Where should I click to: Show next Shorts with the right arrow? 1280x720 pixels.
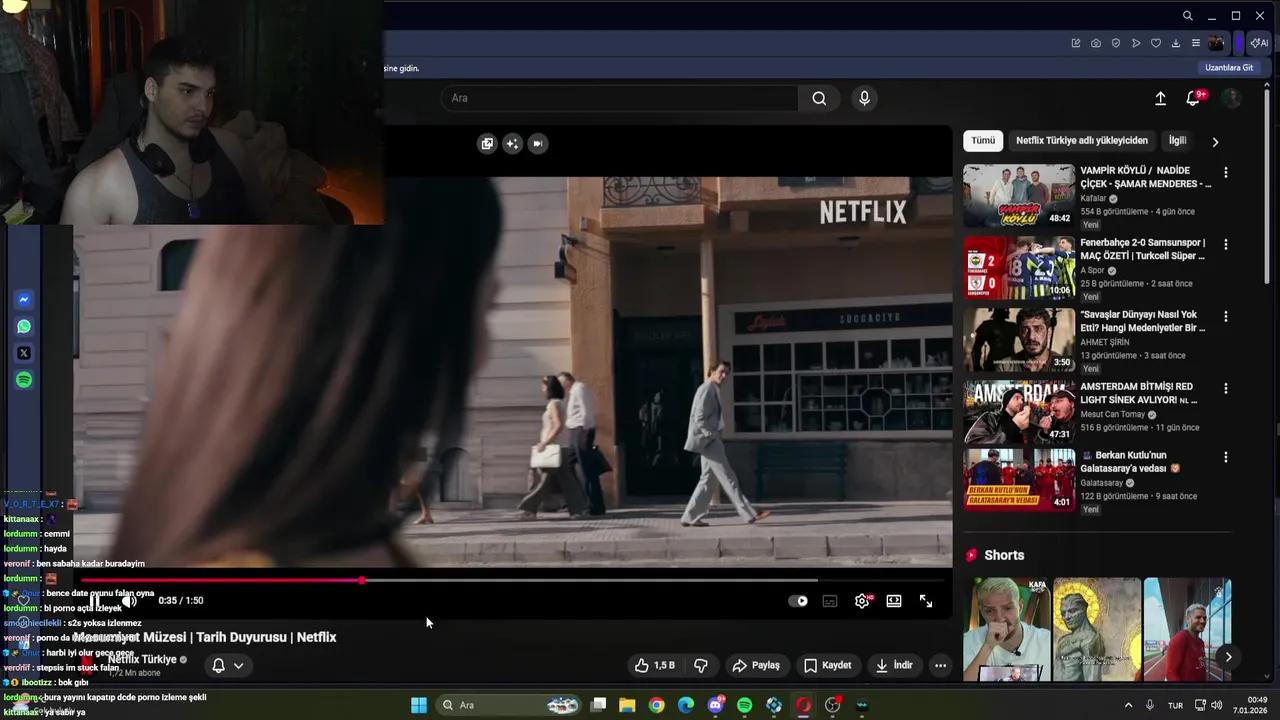pyautogui.click(x=1228, y=657)
